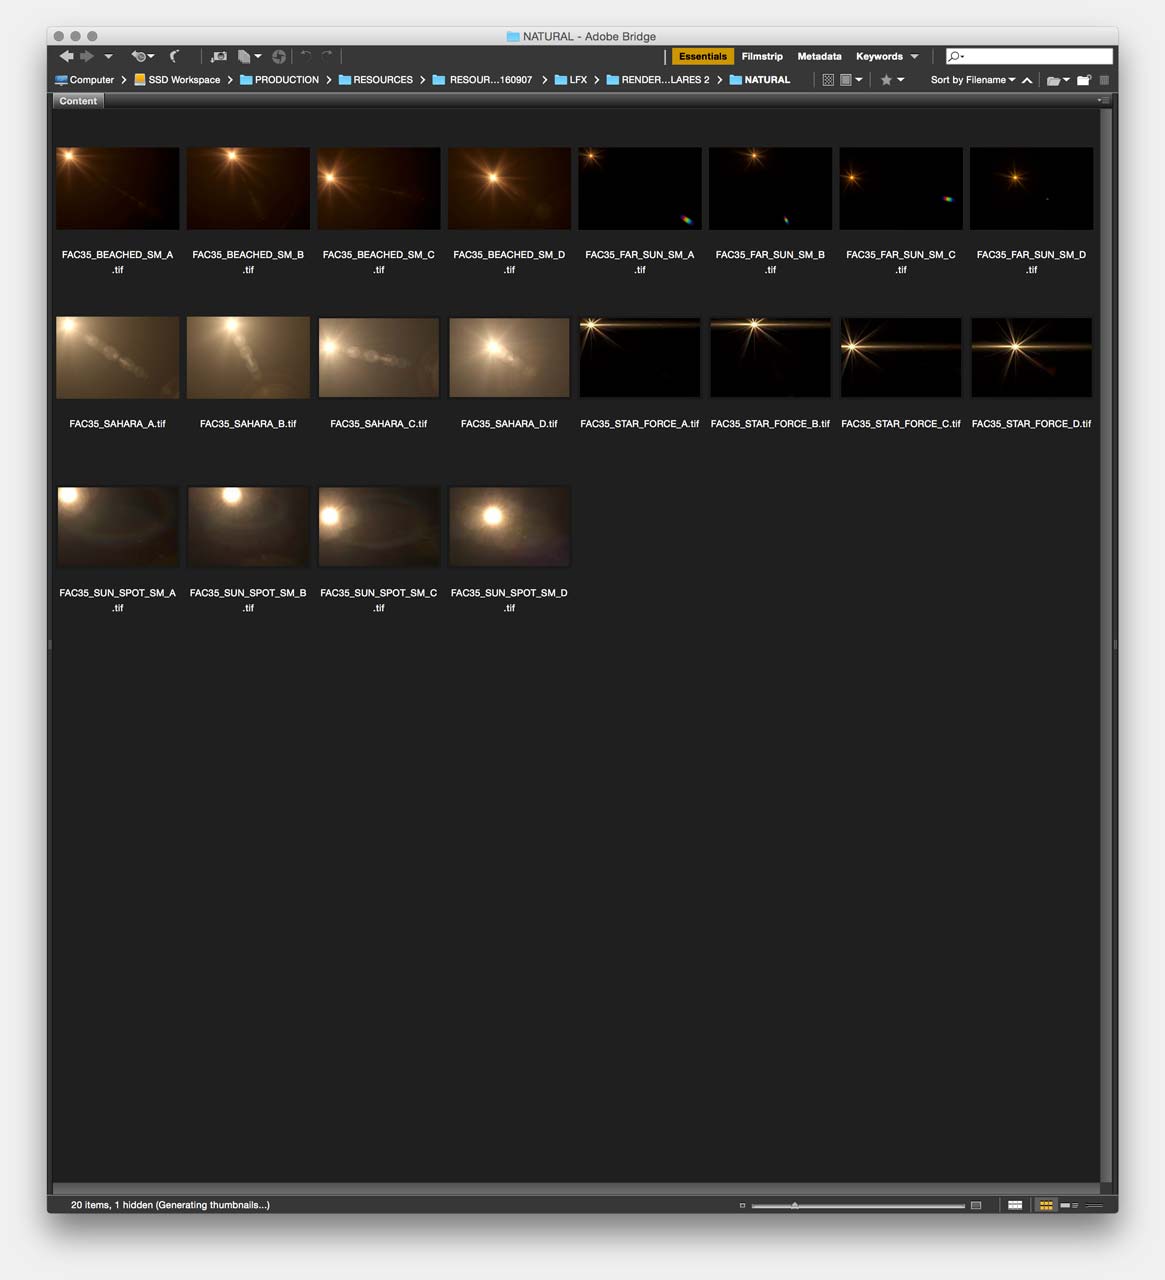Expand the chevron after PRODUCTION
The width and height of the screenshot is (1165, 1280).
click(x=328, y=80)
